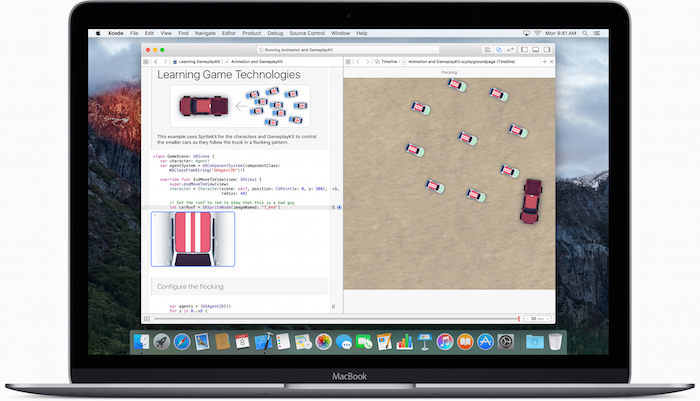Viewport: 700px width, 401px height.
Task: Open Contacts from the Dock
Action: 222,343
